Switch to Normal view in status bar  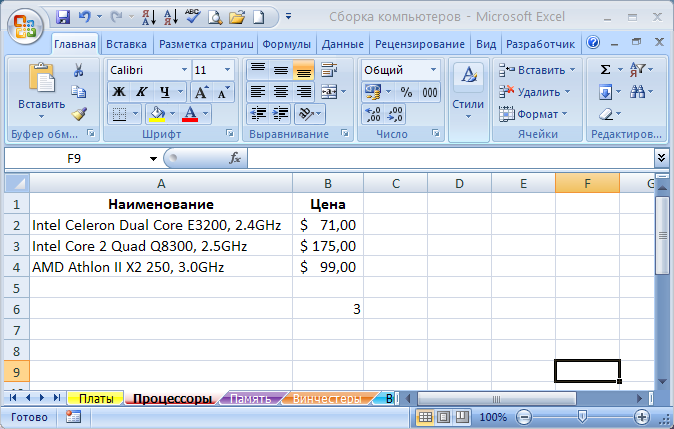point(425,417)
